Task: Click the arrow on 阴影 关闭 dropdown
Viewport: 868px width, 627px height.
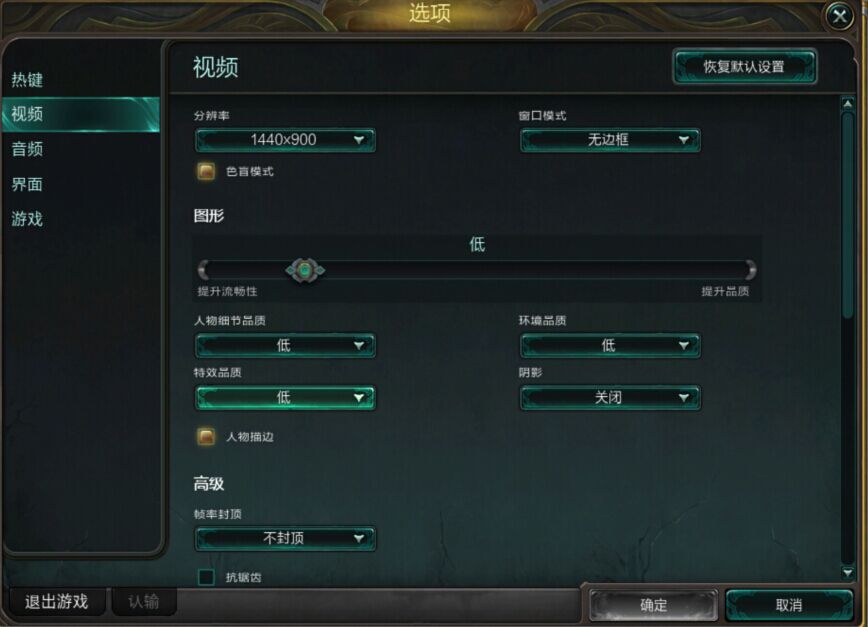Action: click(684, 397)
